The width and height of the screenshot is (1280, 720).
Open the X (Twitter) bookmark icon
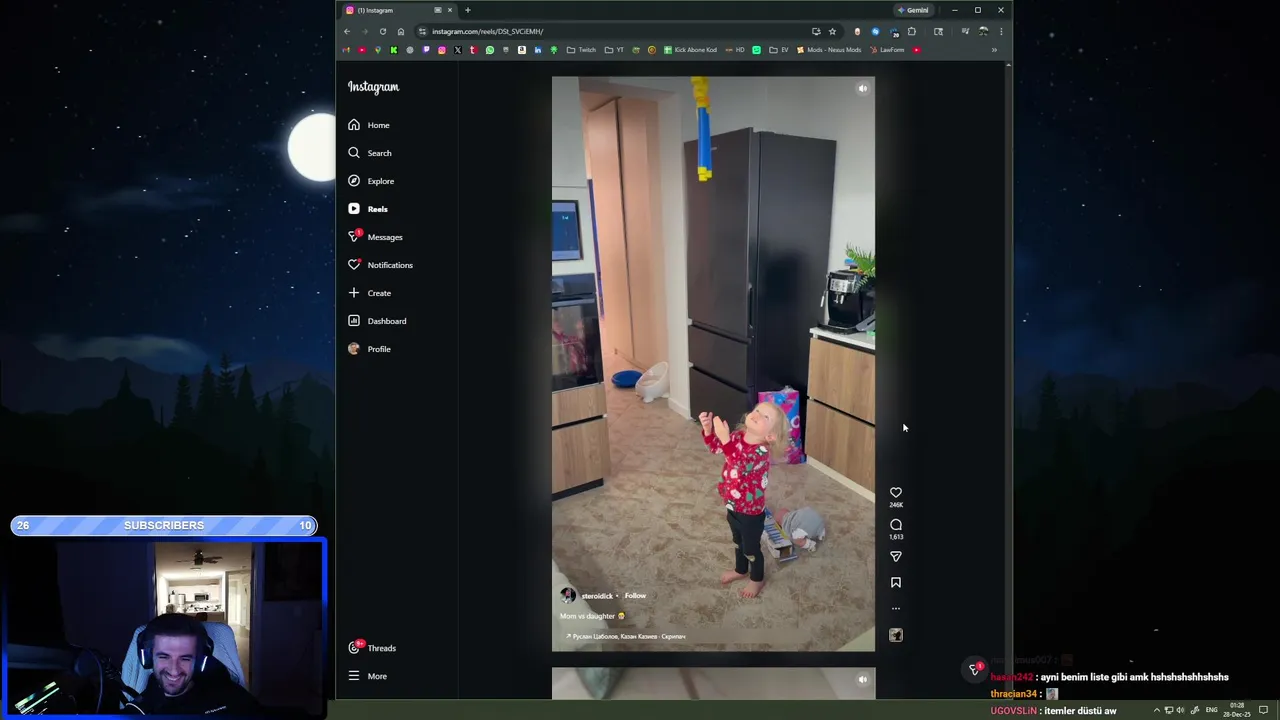pyautogui.click(x=458, y=50)
